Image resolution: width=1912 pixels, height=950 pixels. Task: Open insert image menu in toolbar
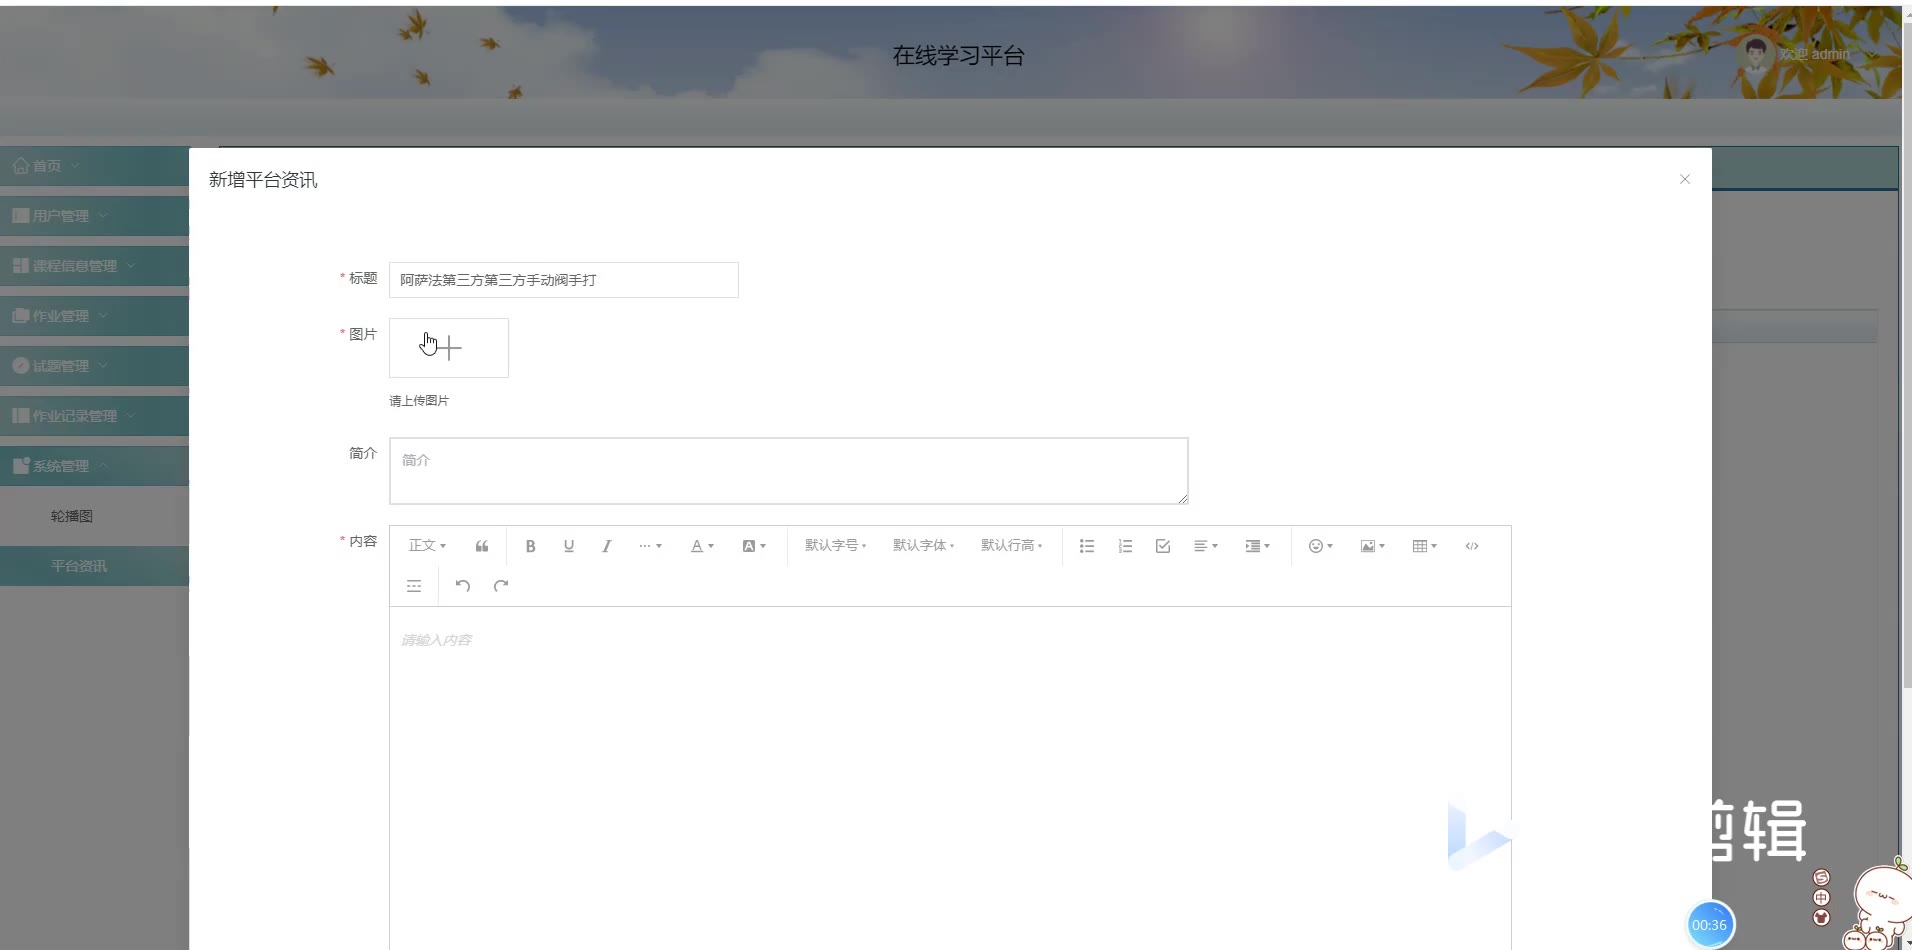pyautogui.click(x=1373, y=546)
